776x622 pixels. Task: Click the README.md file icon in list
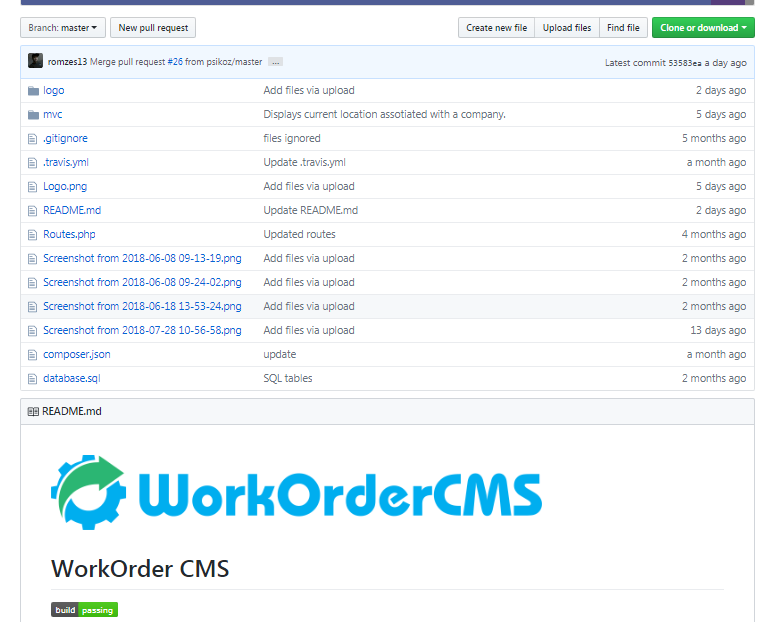(x=33, y=211)
